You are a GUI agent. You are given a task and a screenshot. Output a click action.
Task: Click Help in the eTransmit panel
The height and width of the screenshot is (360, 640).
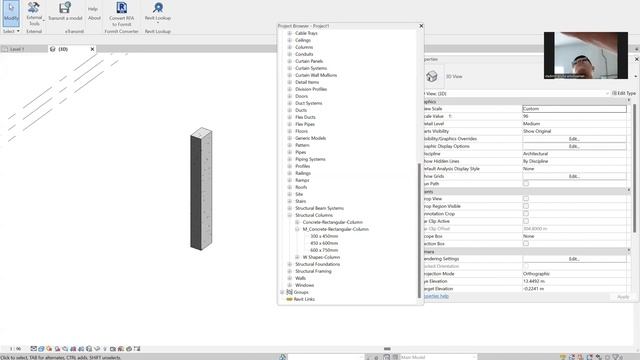click(93, 9)
